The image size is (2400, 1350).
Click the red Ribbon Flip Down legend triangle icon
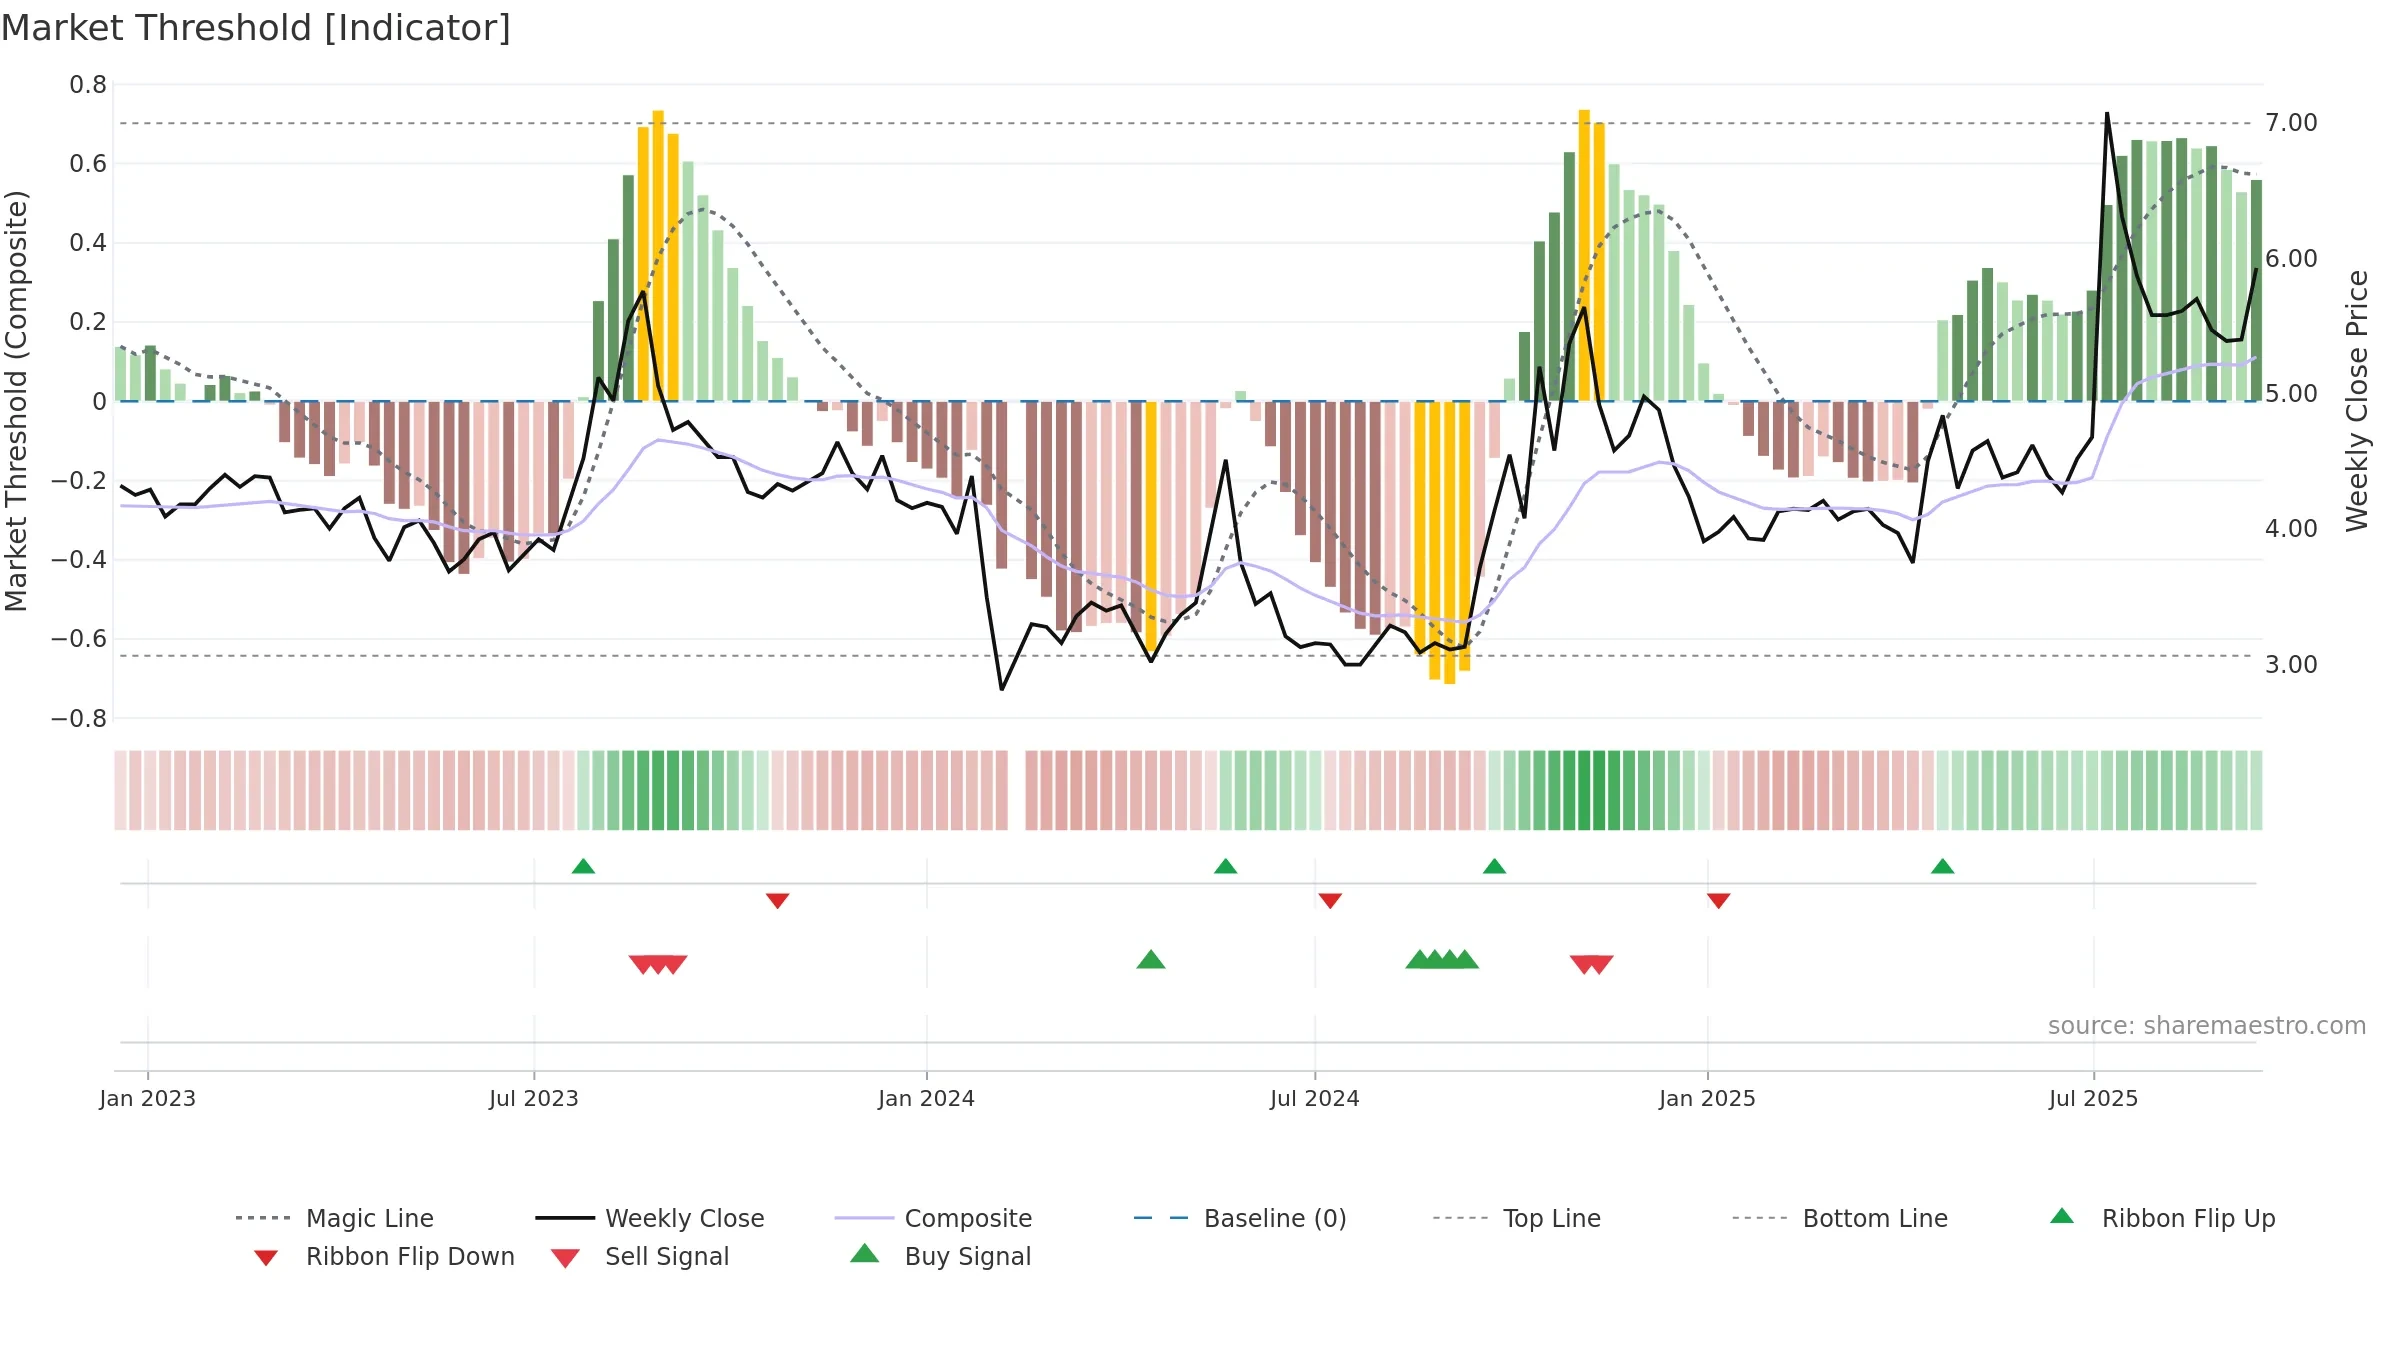(x=266, y=1258)
